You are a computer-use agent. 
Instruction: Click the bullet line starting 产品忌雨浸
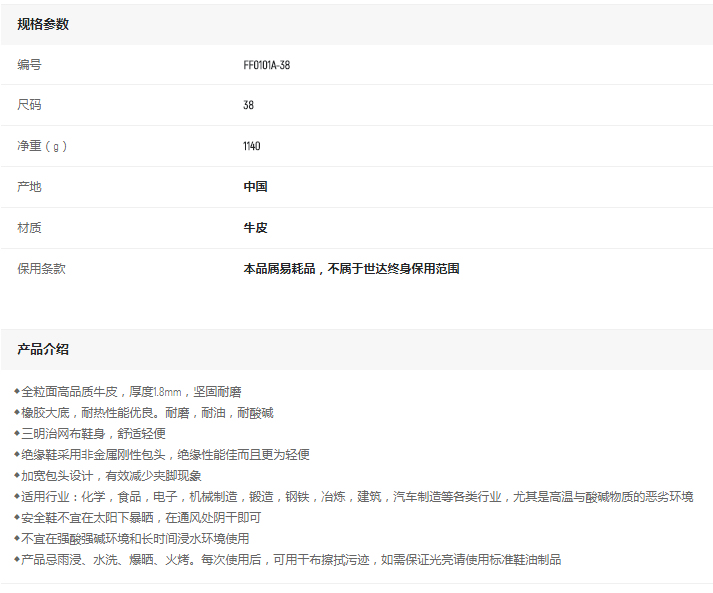tap(290, 560)
